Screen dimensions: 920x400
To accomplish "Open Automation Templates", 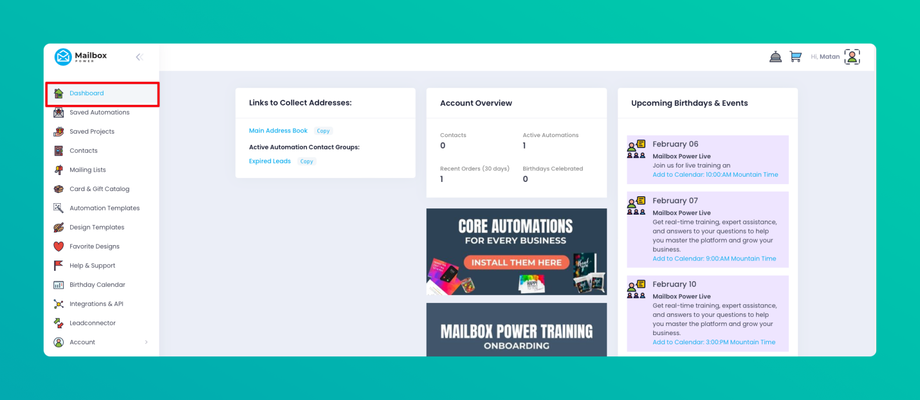I will pos(104,208).
